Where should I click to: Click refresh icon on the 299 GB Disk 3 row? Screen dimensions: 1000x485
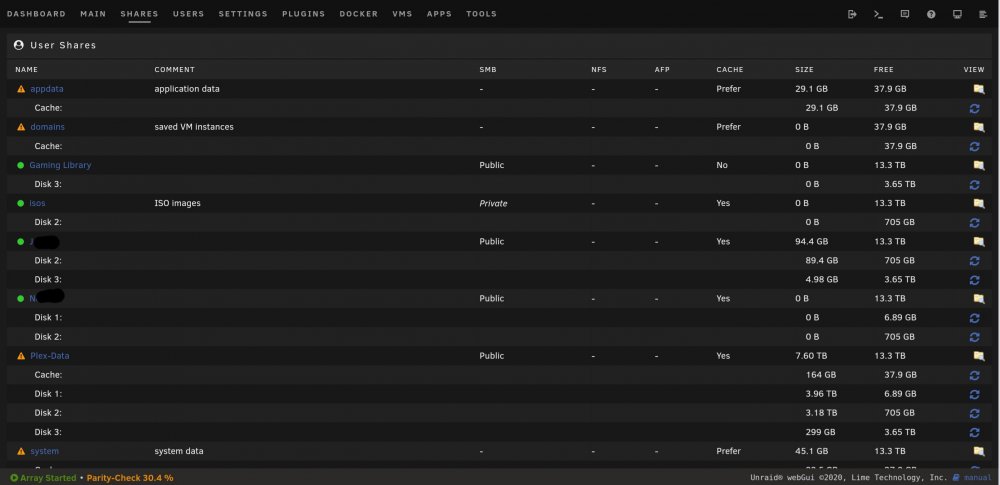pyautogui.click(x=974, y=433)
